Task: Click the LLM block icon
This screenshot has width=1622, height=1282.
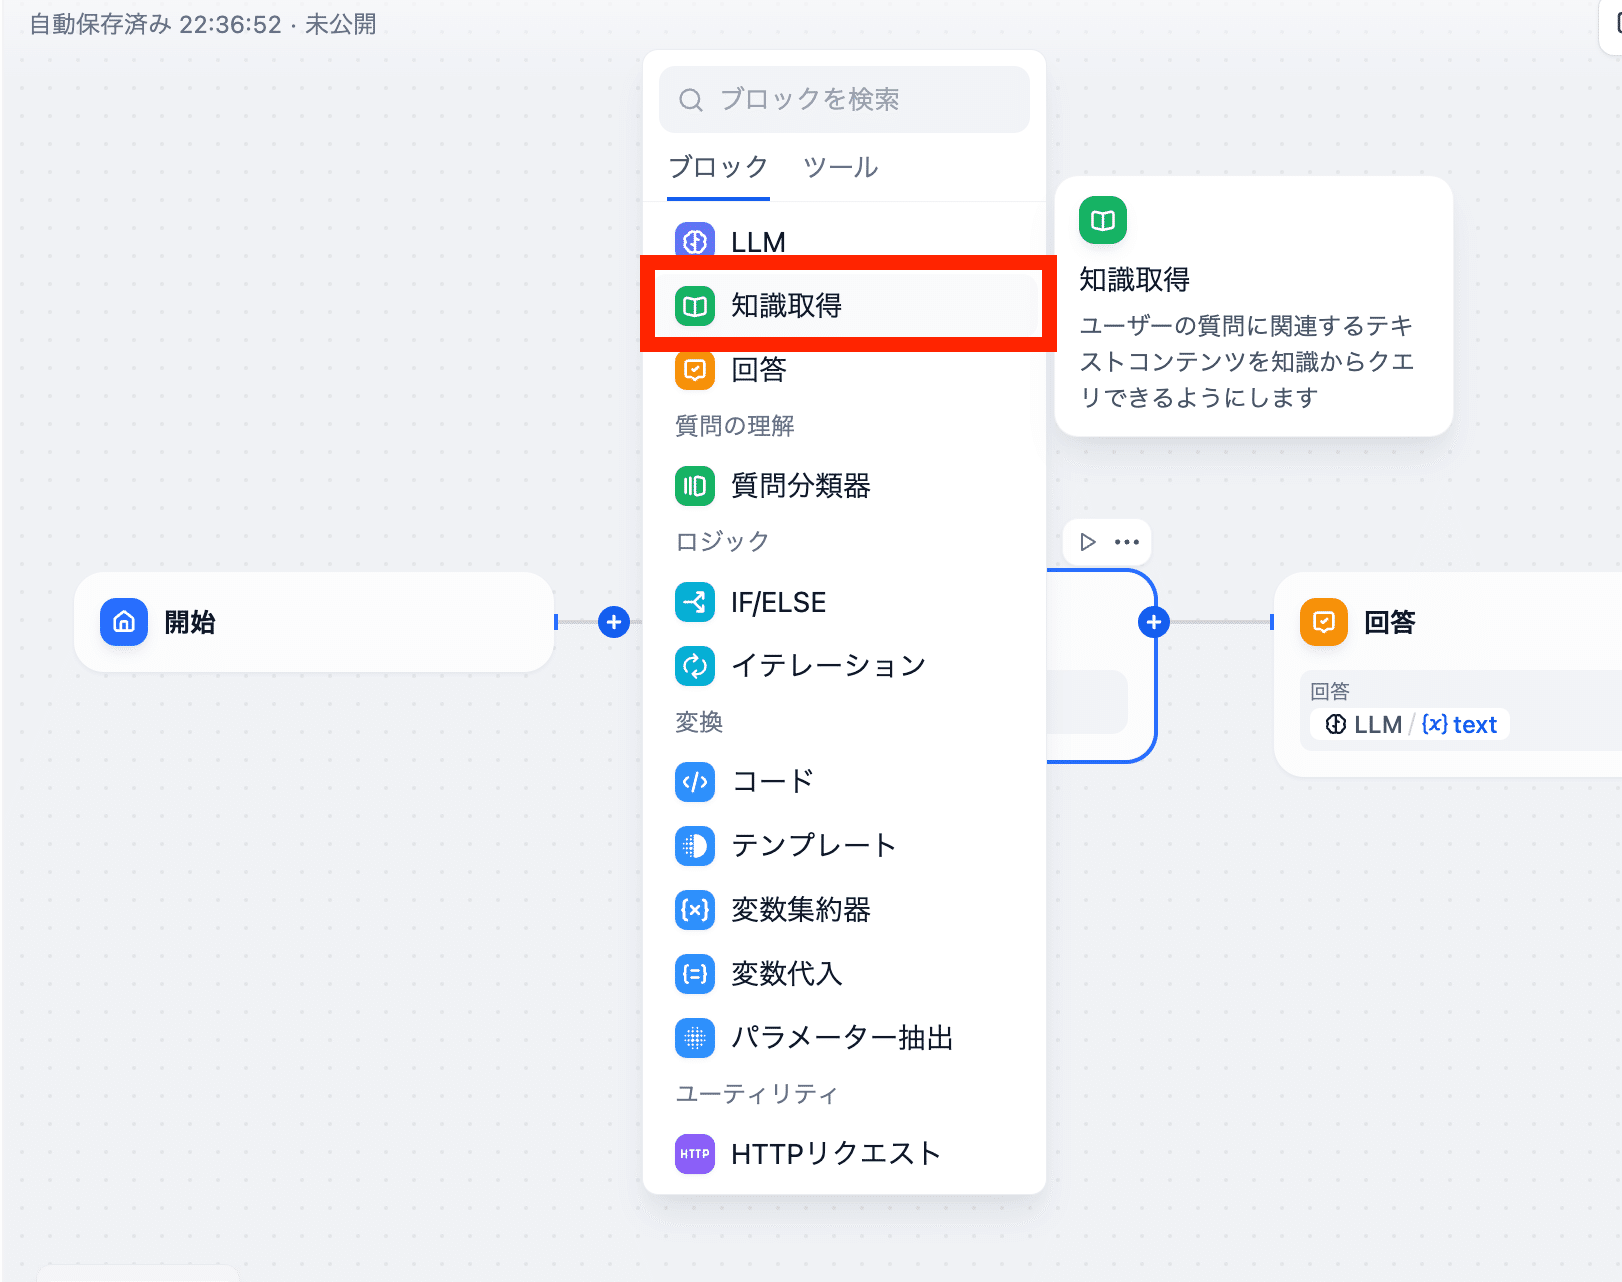Action: pyautogui.click(x=694, y=242)
